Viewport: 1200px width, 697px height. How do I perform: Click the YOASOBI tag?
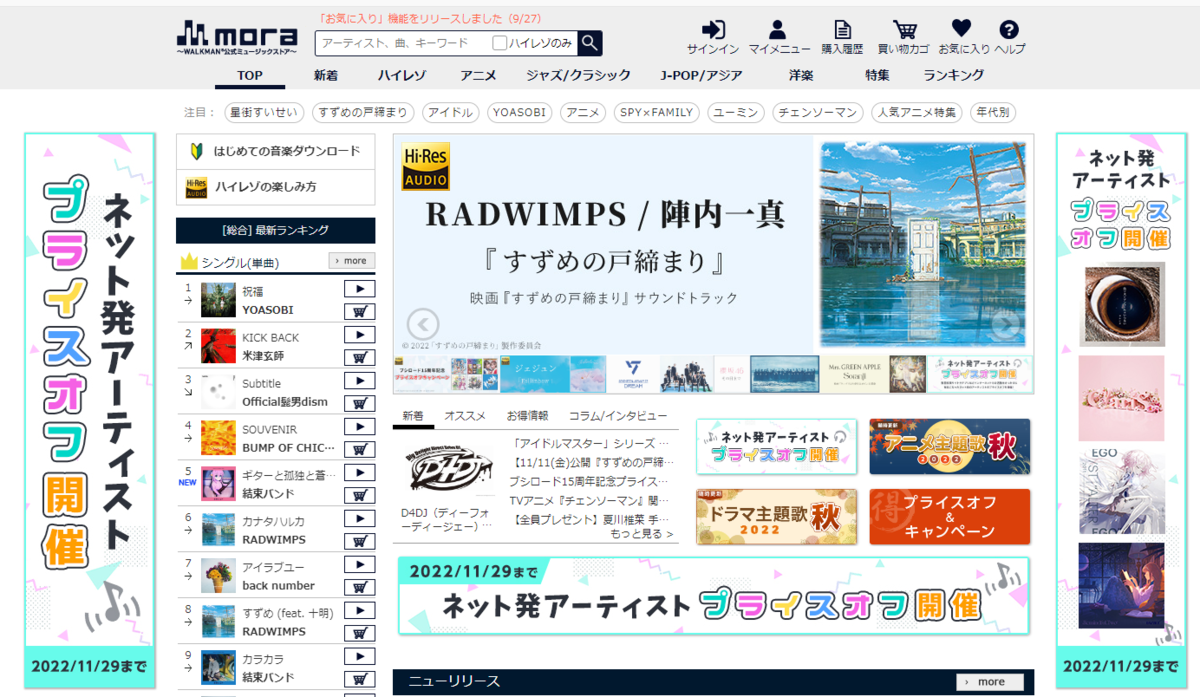520,112
